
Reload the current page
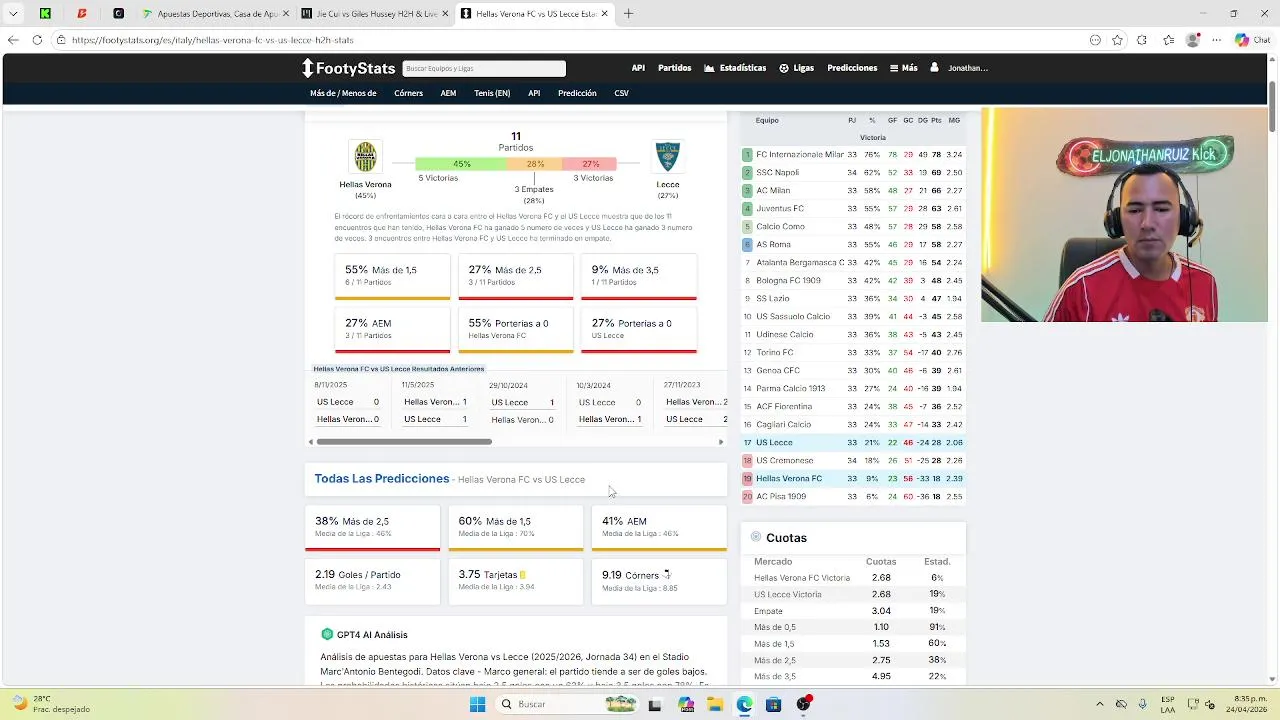click(x=37, y=40)
